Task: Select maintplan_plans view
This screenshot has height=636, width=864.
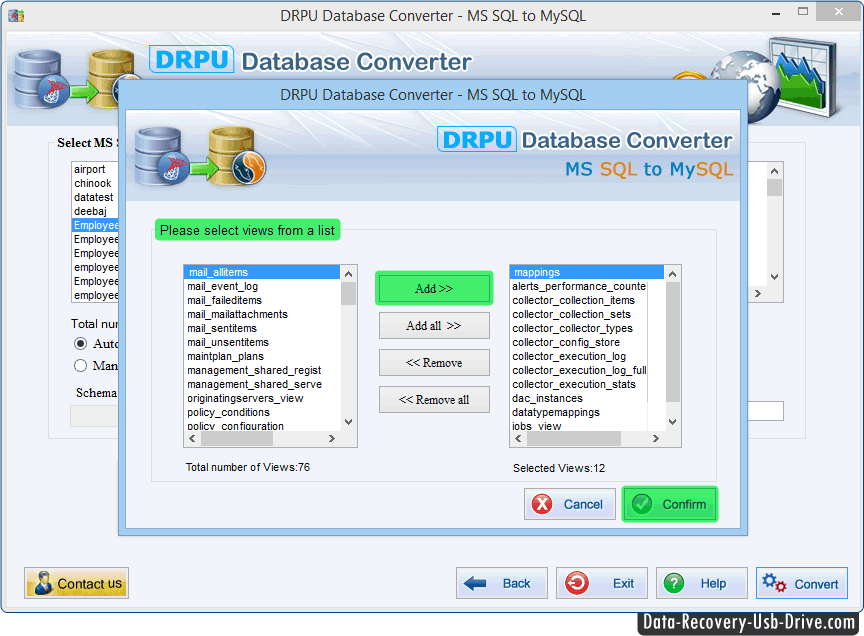Action: pos(262,357)
